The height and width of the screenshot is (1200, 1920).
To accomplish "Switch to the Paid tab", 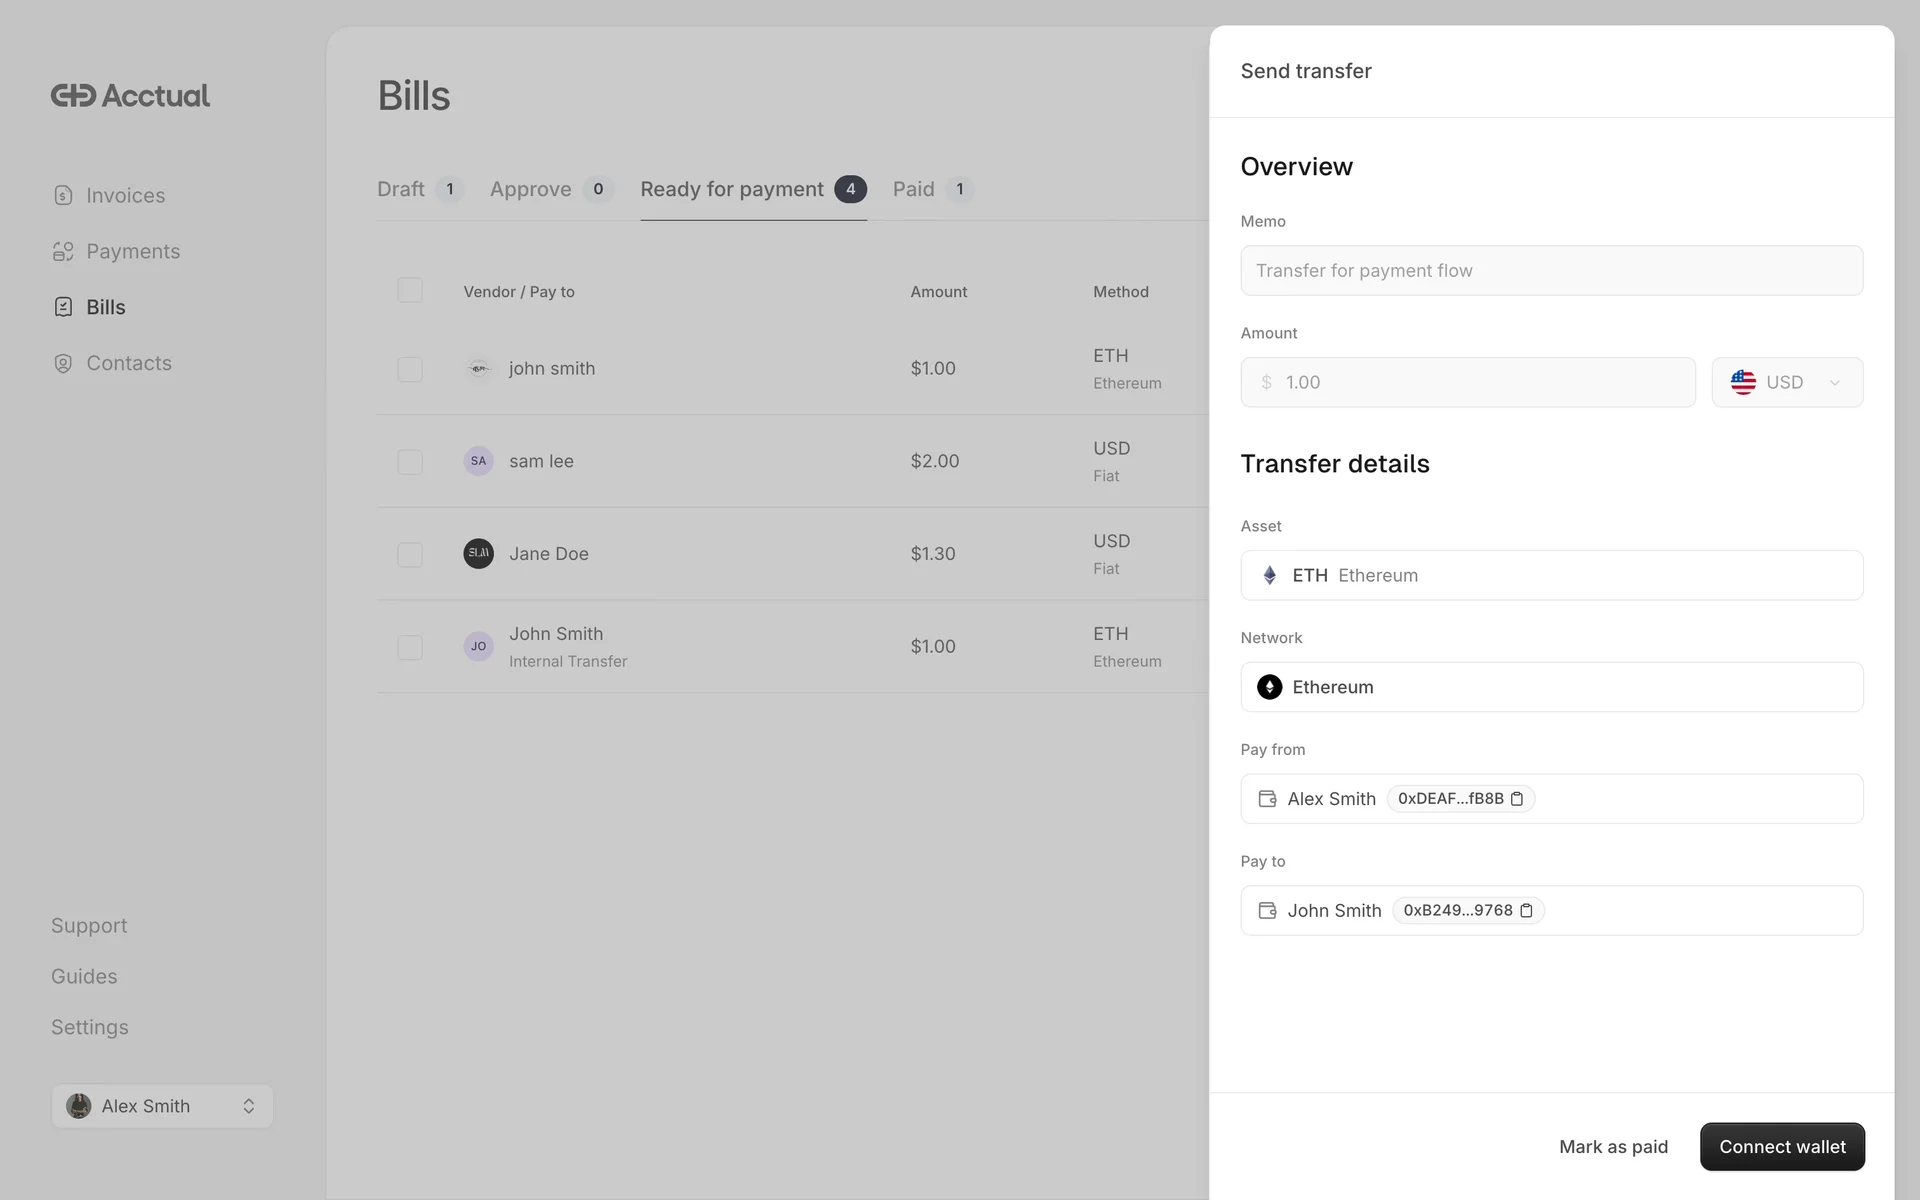I will tap(913, 190).
